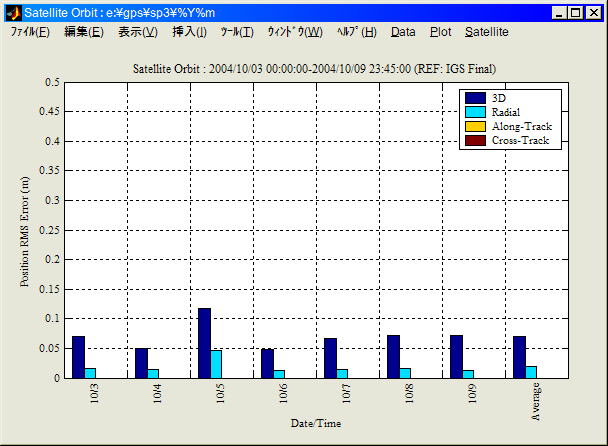Open the ツール(T) menu

click(x=237, y=32)
